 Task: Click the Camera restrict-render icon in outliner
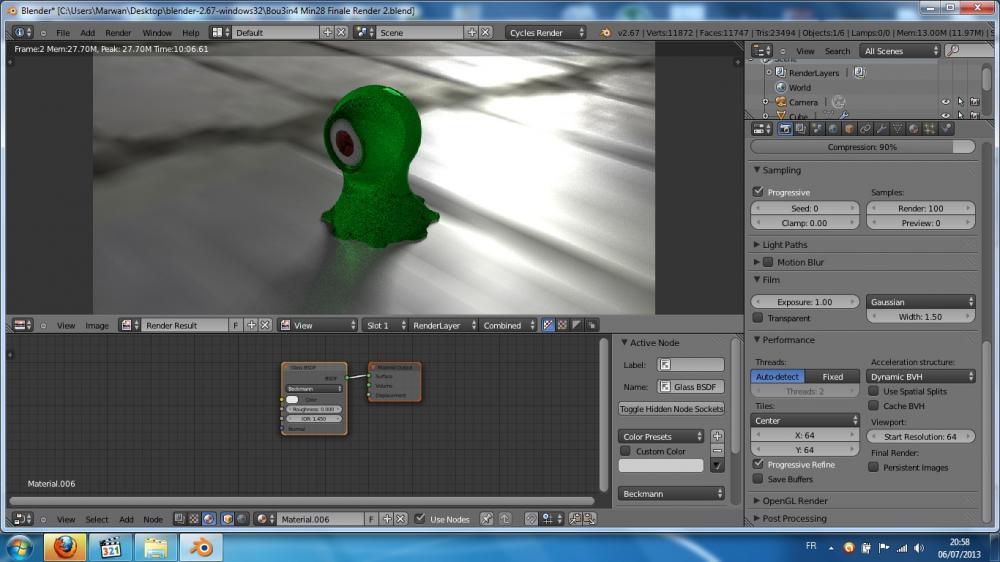974,102
